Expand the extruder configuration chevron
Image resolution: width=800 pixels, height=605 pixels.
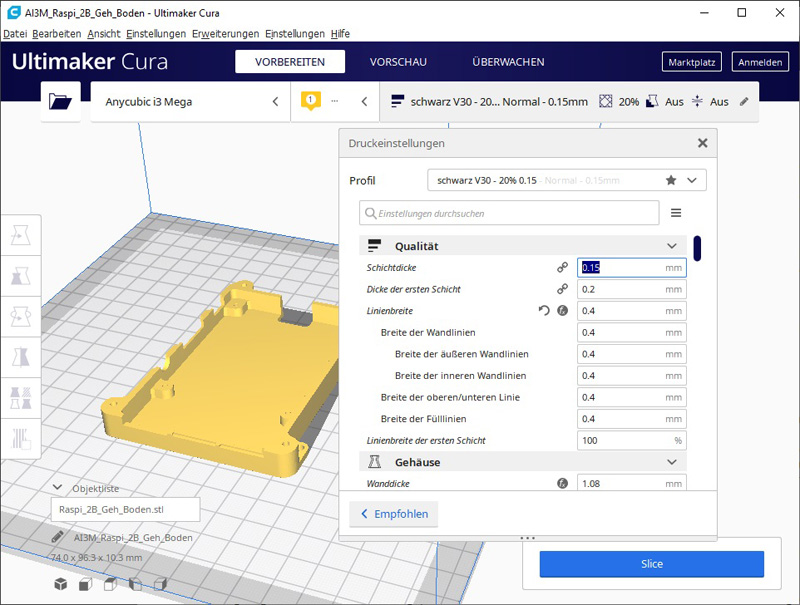[x=364, y=102]
